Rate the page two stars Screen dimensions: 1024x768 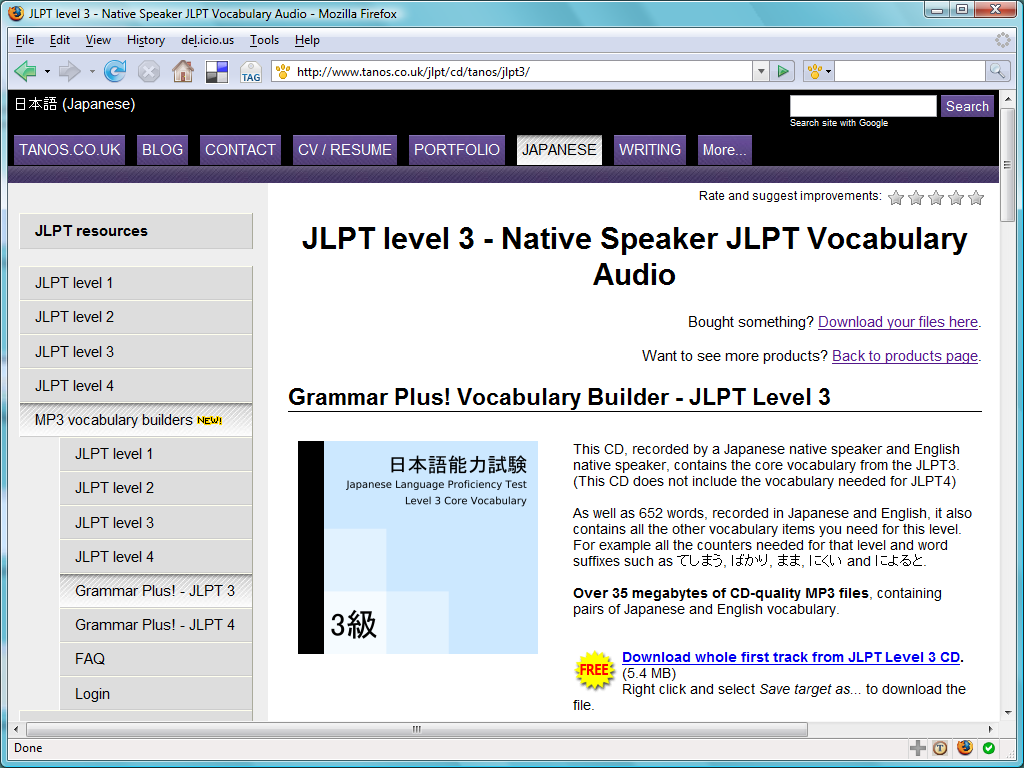click(916, 197)
